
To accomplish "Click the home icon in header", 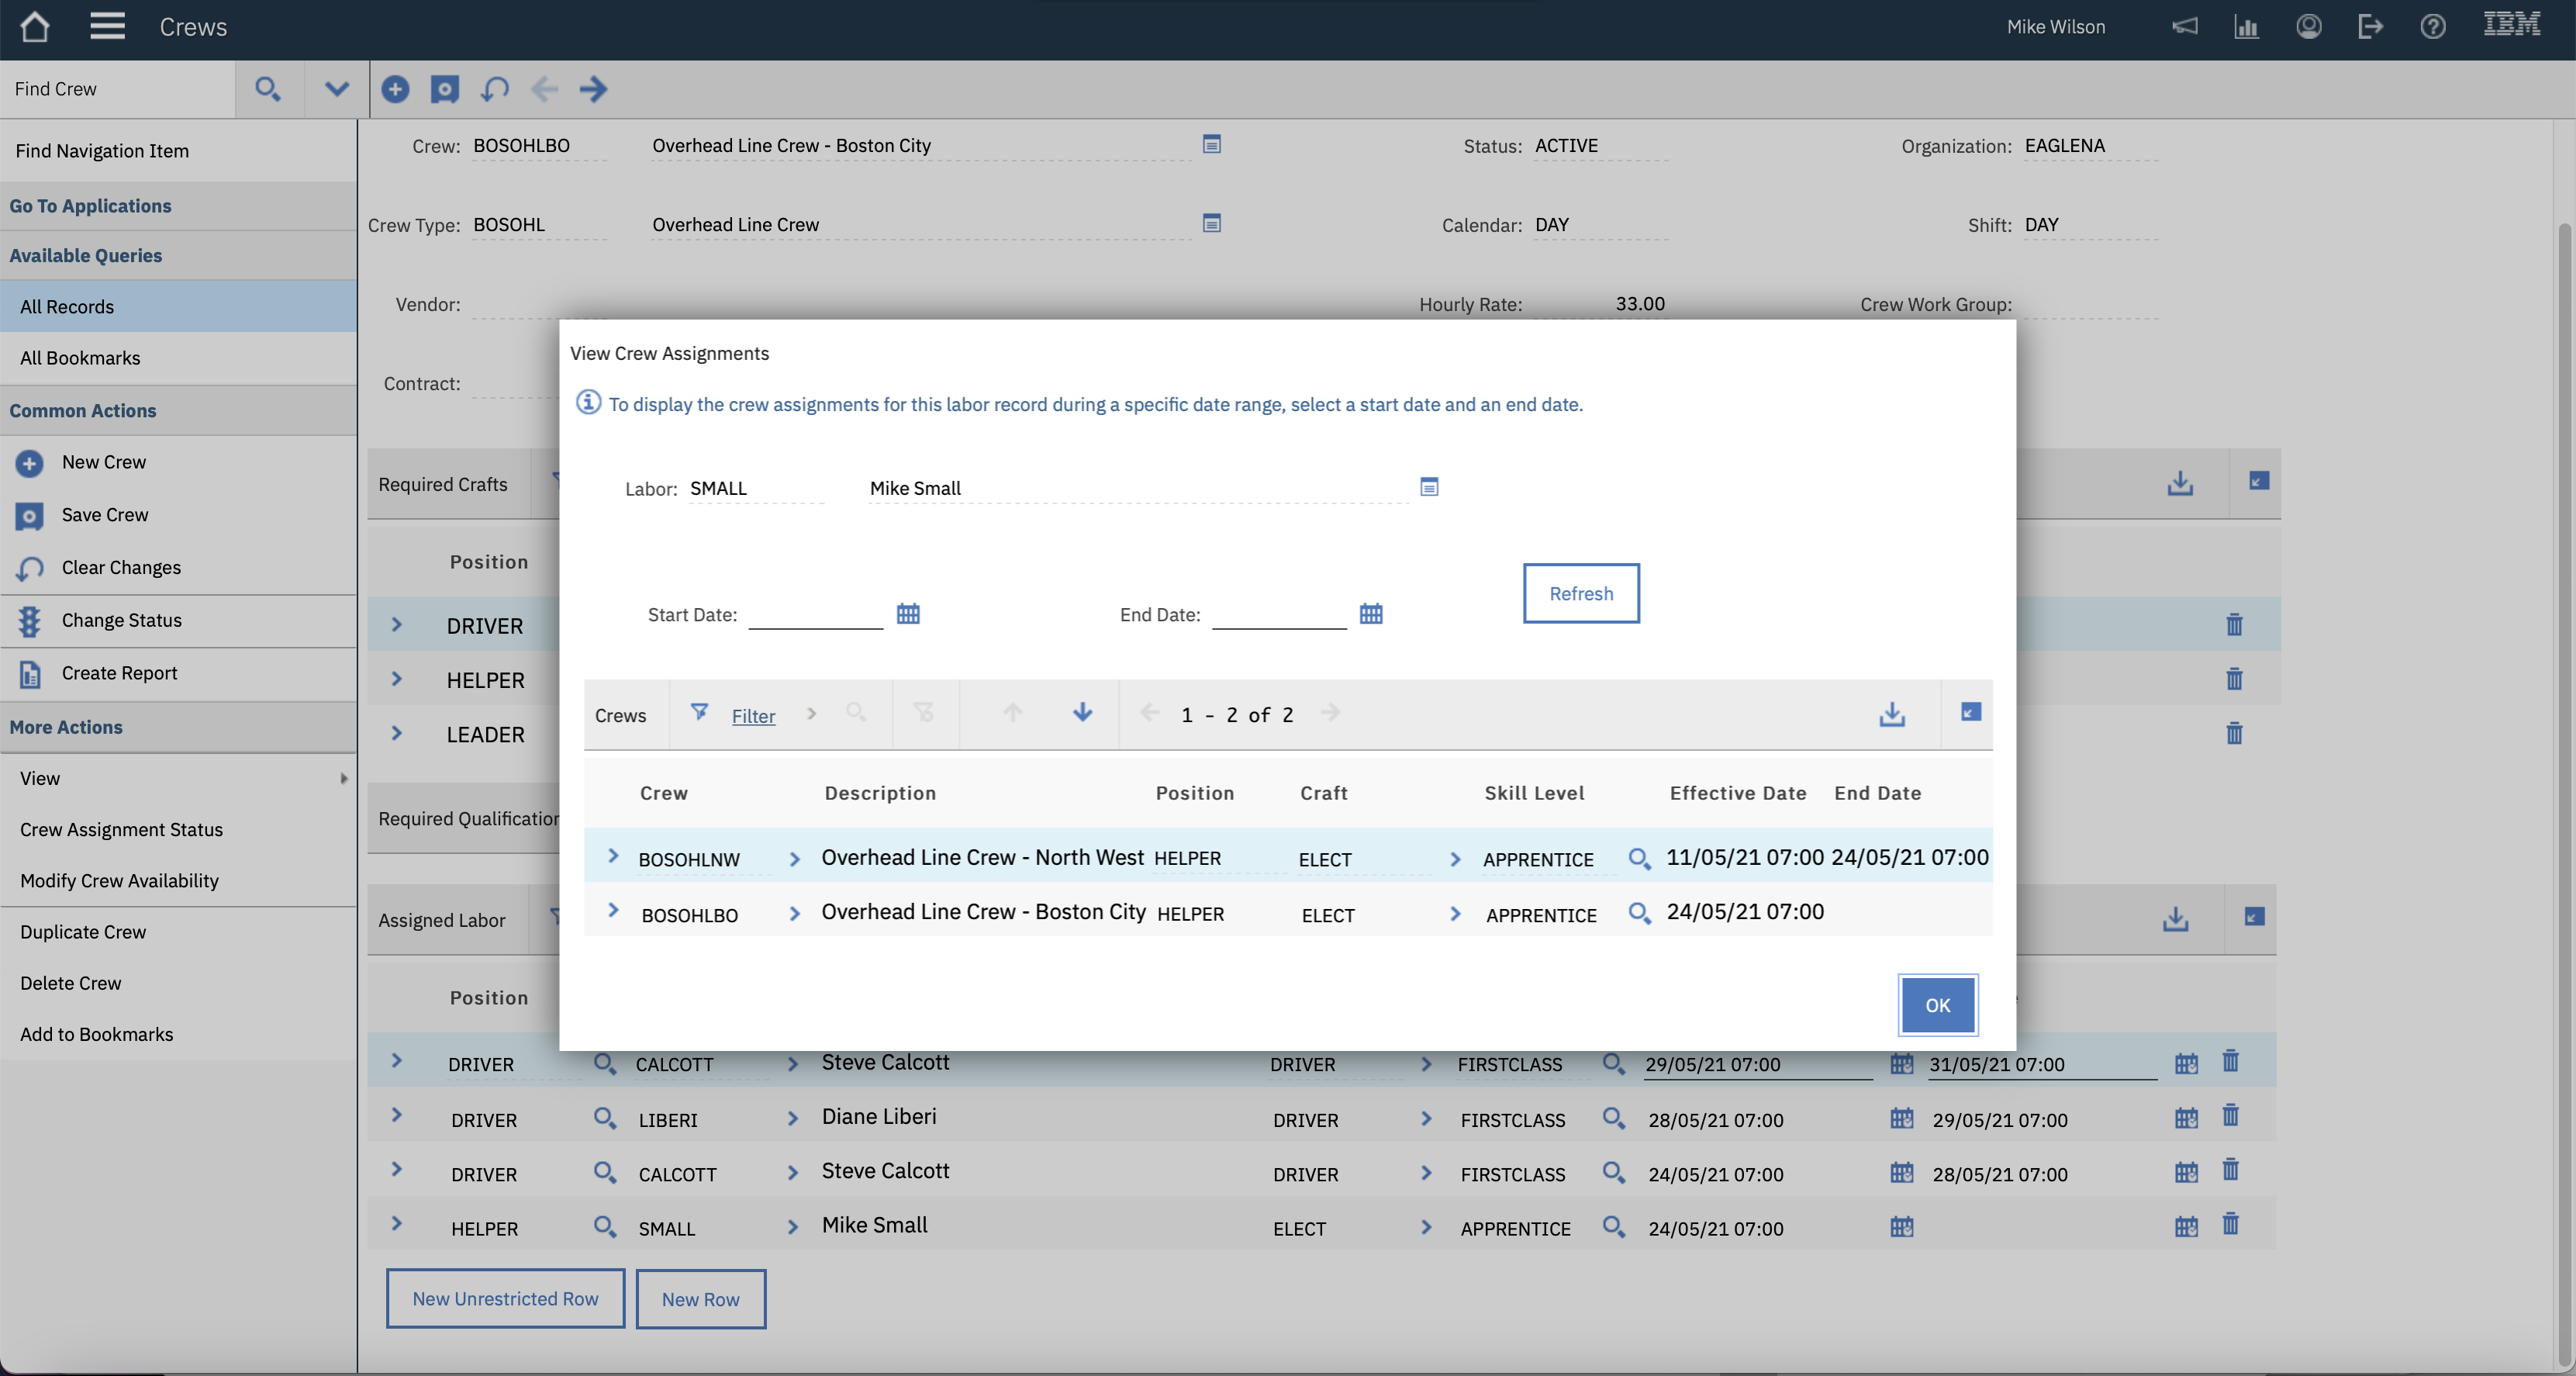I will coord(35,27).
